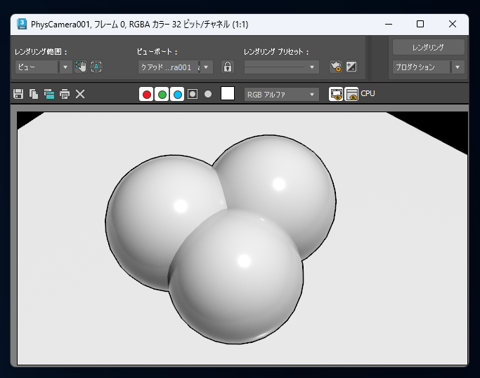Select the auto region icon
This screenshot has height=378, width=480.
click(96, 67)
